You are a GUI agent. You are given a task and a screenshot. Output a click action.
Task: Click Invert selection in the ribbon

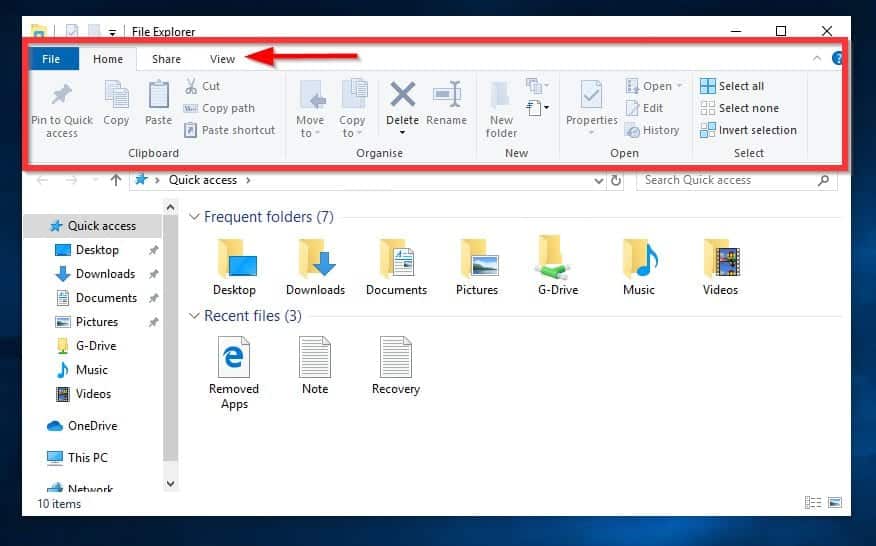pyautogui.click(x=748, y=130)
